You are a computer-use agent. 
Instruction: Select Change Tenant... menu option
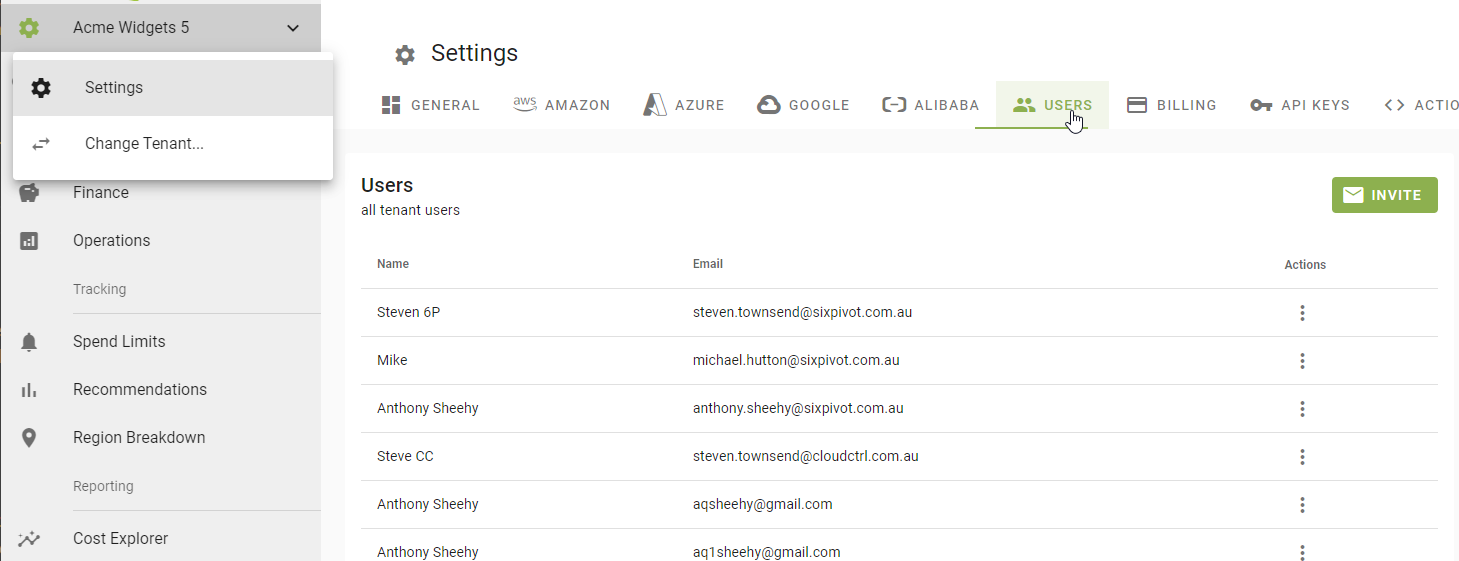pos(144,144)
